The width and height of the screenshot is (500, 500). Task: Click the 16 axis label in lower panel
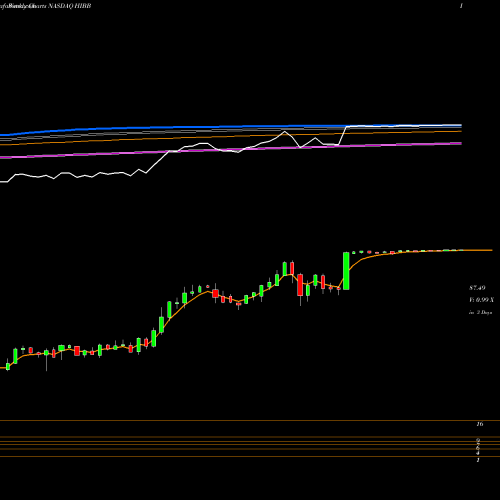click(x=480, y=424)
